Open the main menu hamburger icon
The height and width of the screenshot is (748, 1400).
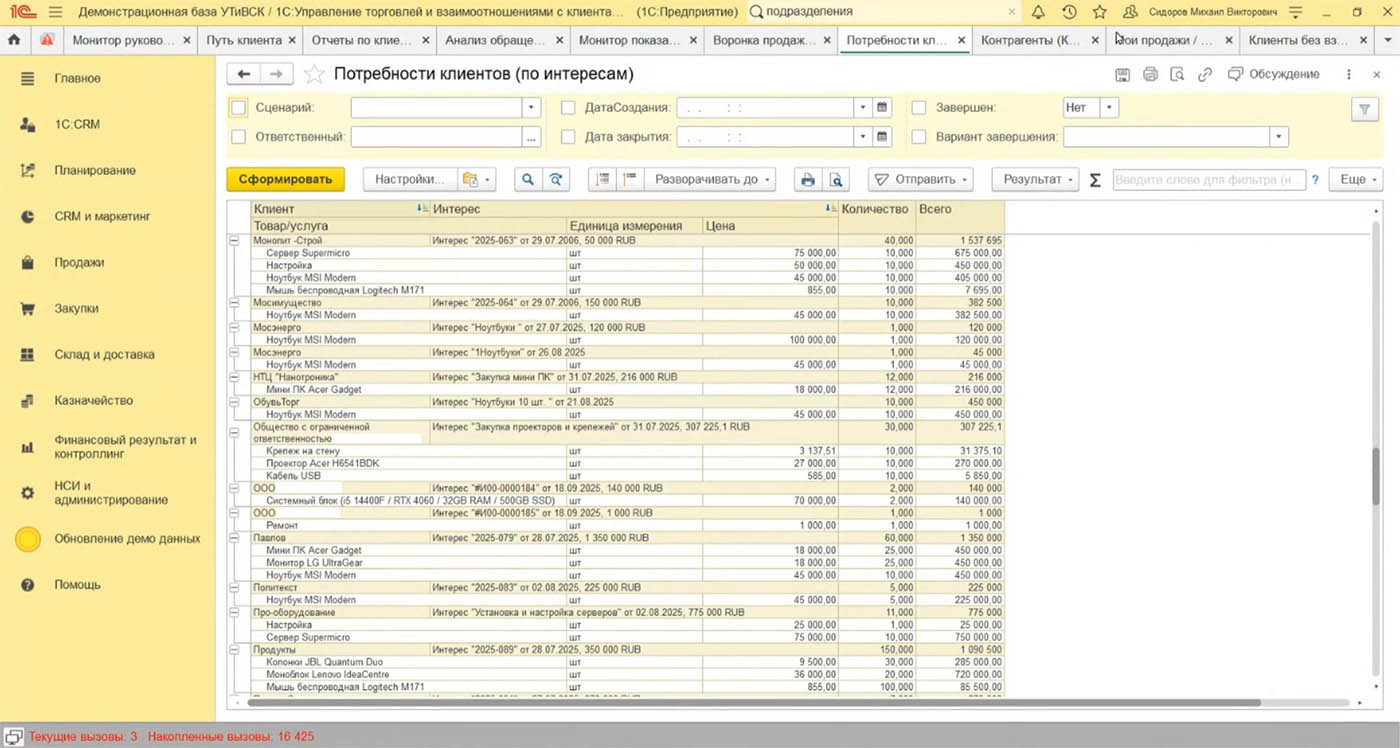pyautogui.click(x=54, y=12)
